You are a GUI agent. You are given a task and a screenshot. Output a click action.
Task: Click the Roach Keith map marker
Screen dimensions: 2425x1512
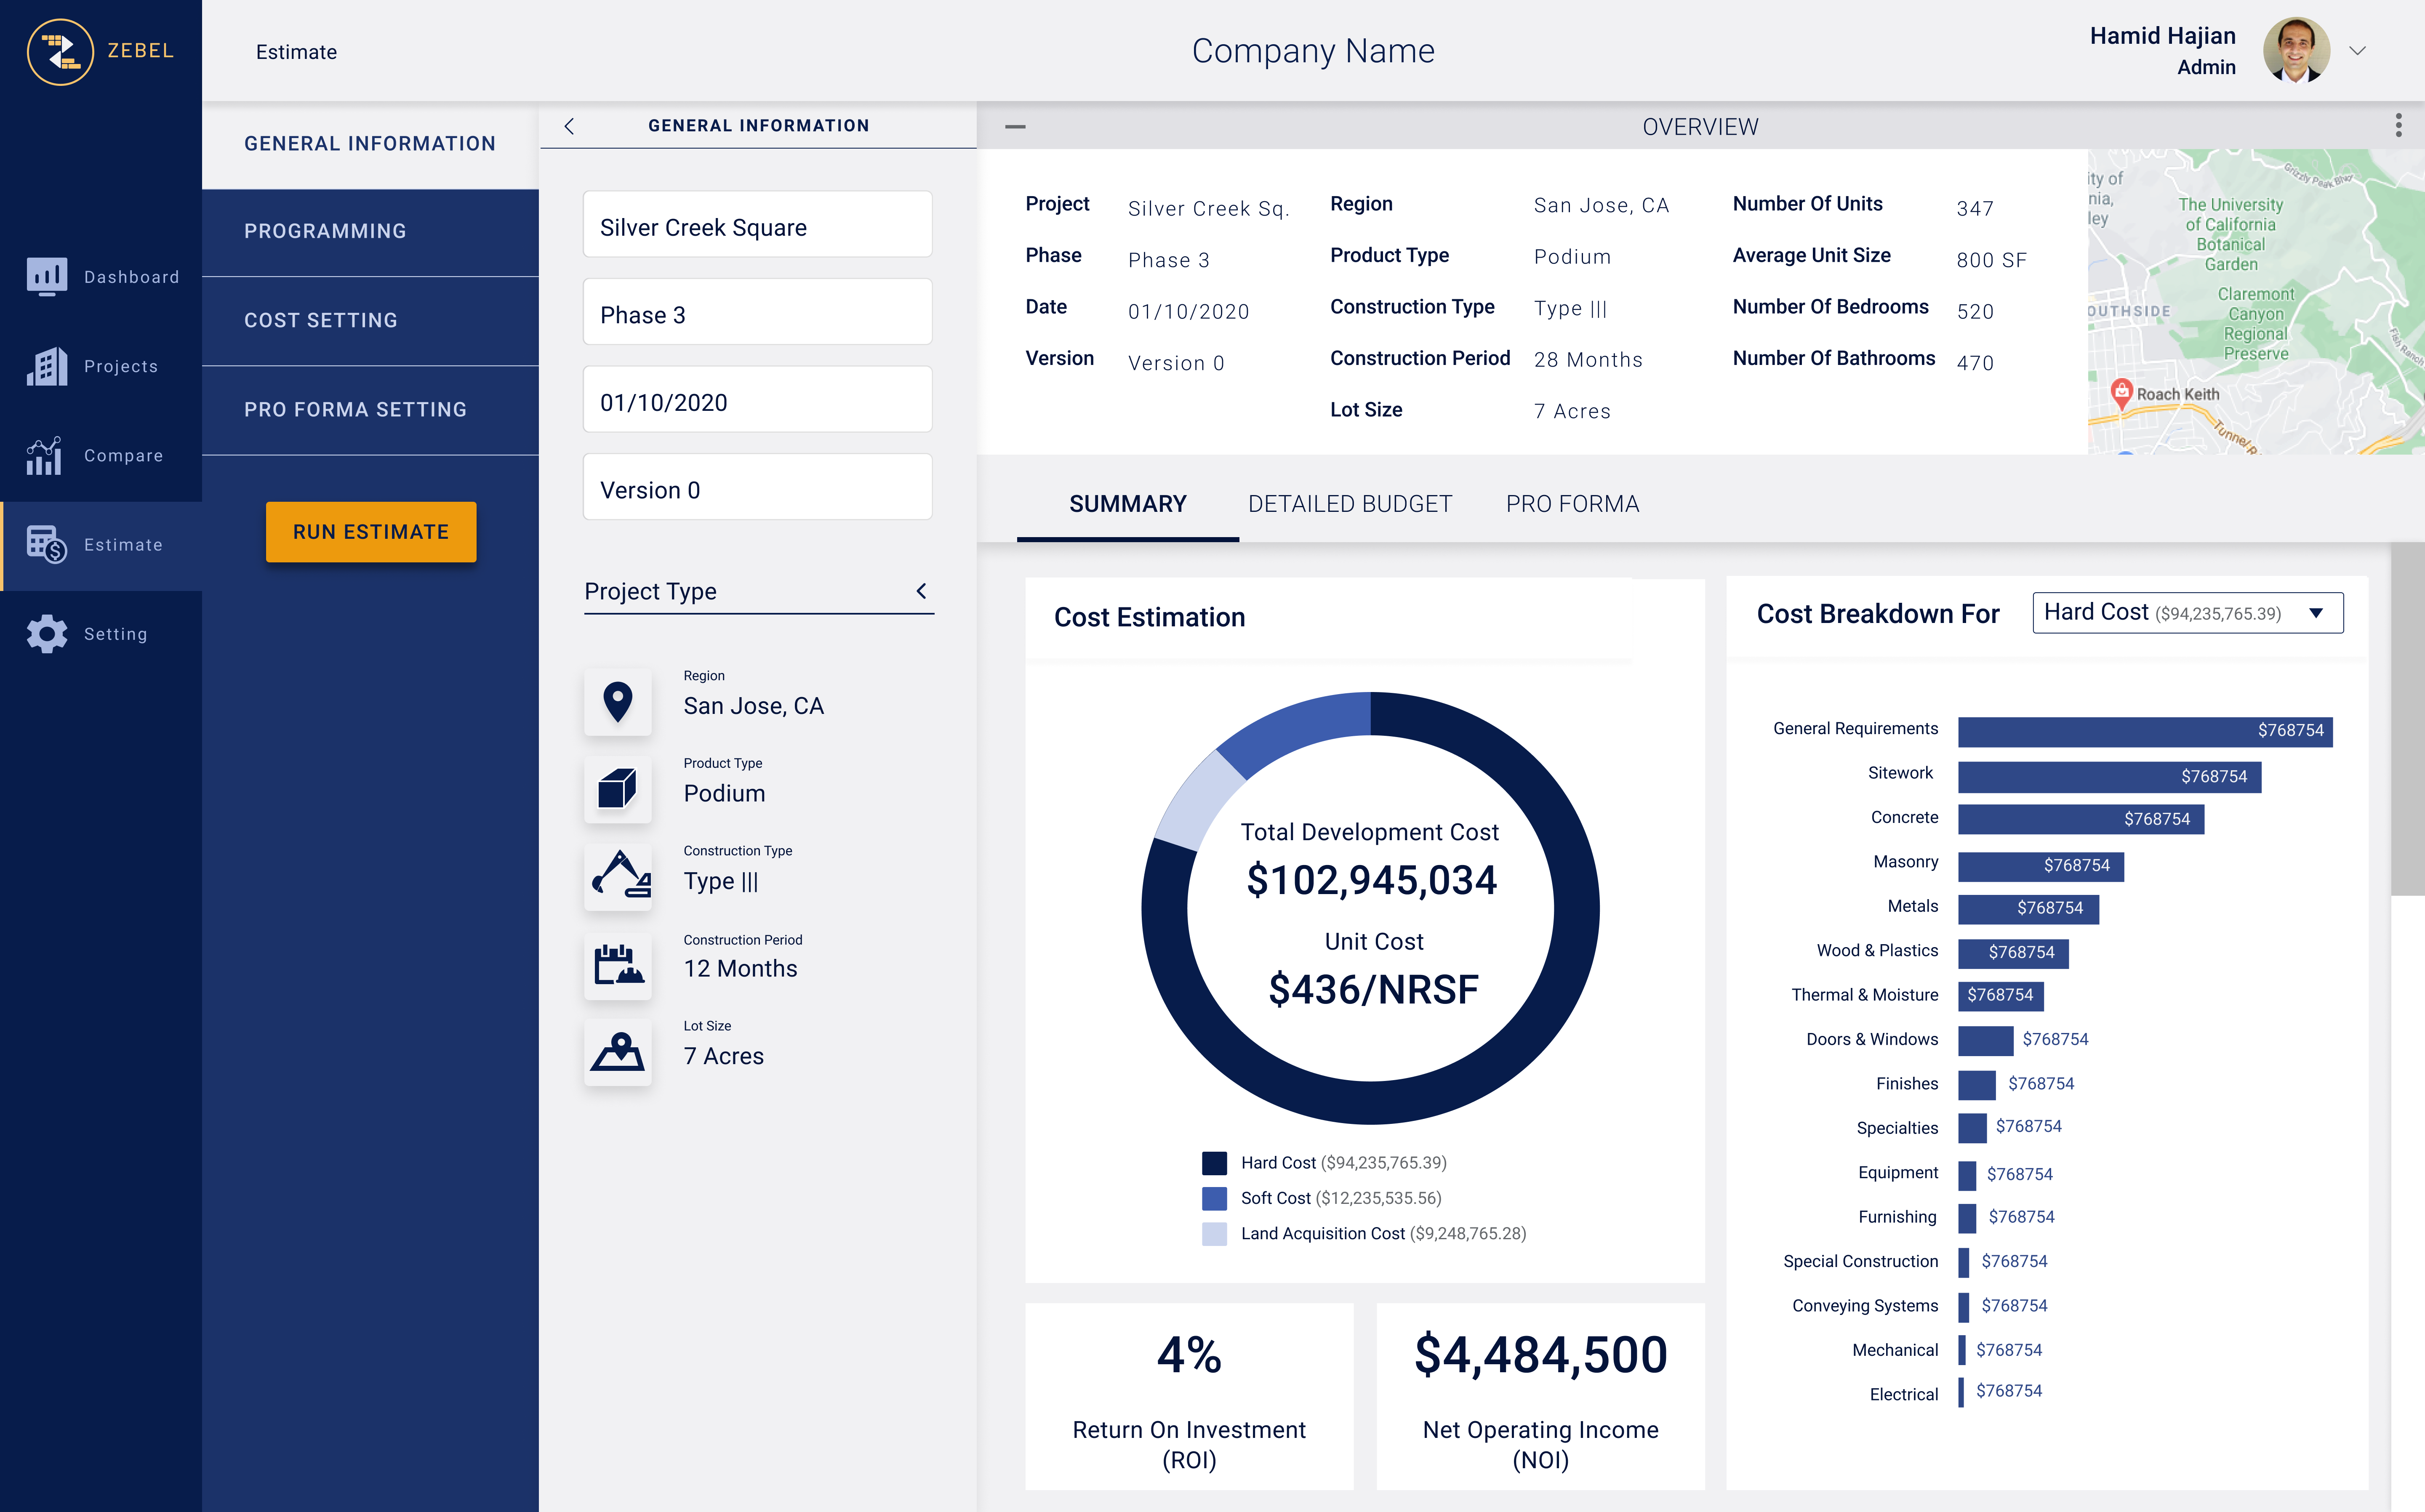2121,393
